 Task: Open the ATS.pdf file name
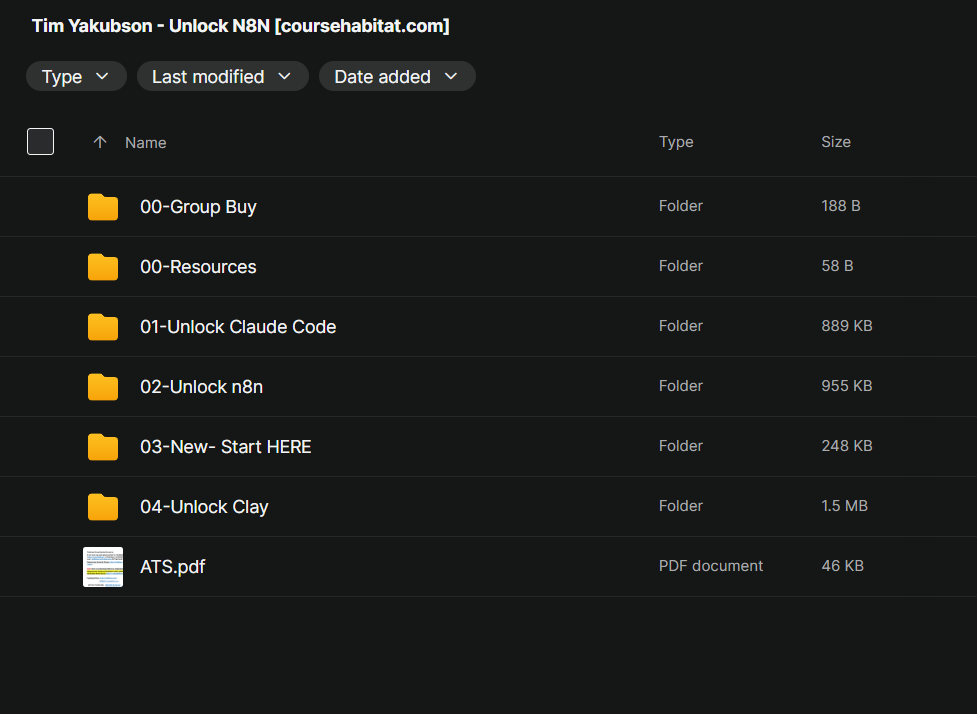coord(173,567)
